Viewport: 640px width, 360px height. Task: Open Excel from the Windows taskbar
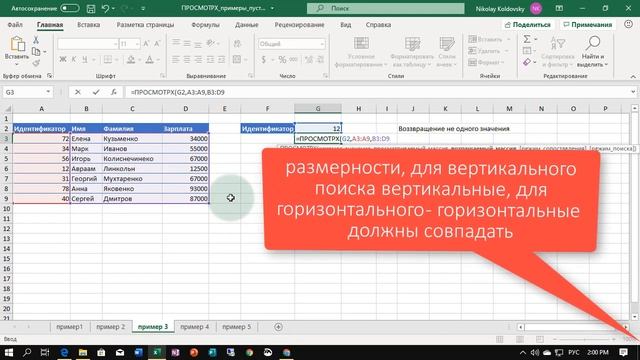pos(157,352)
